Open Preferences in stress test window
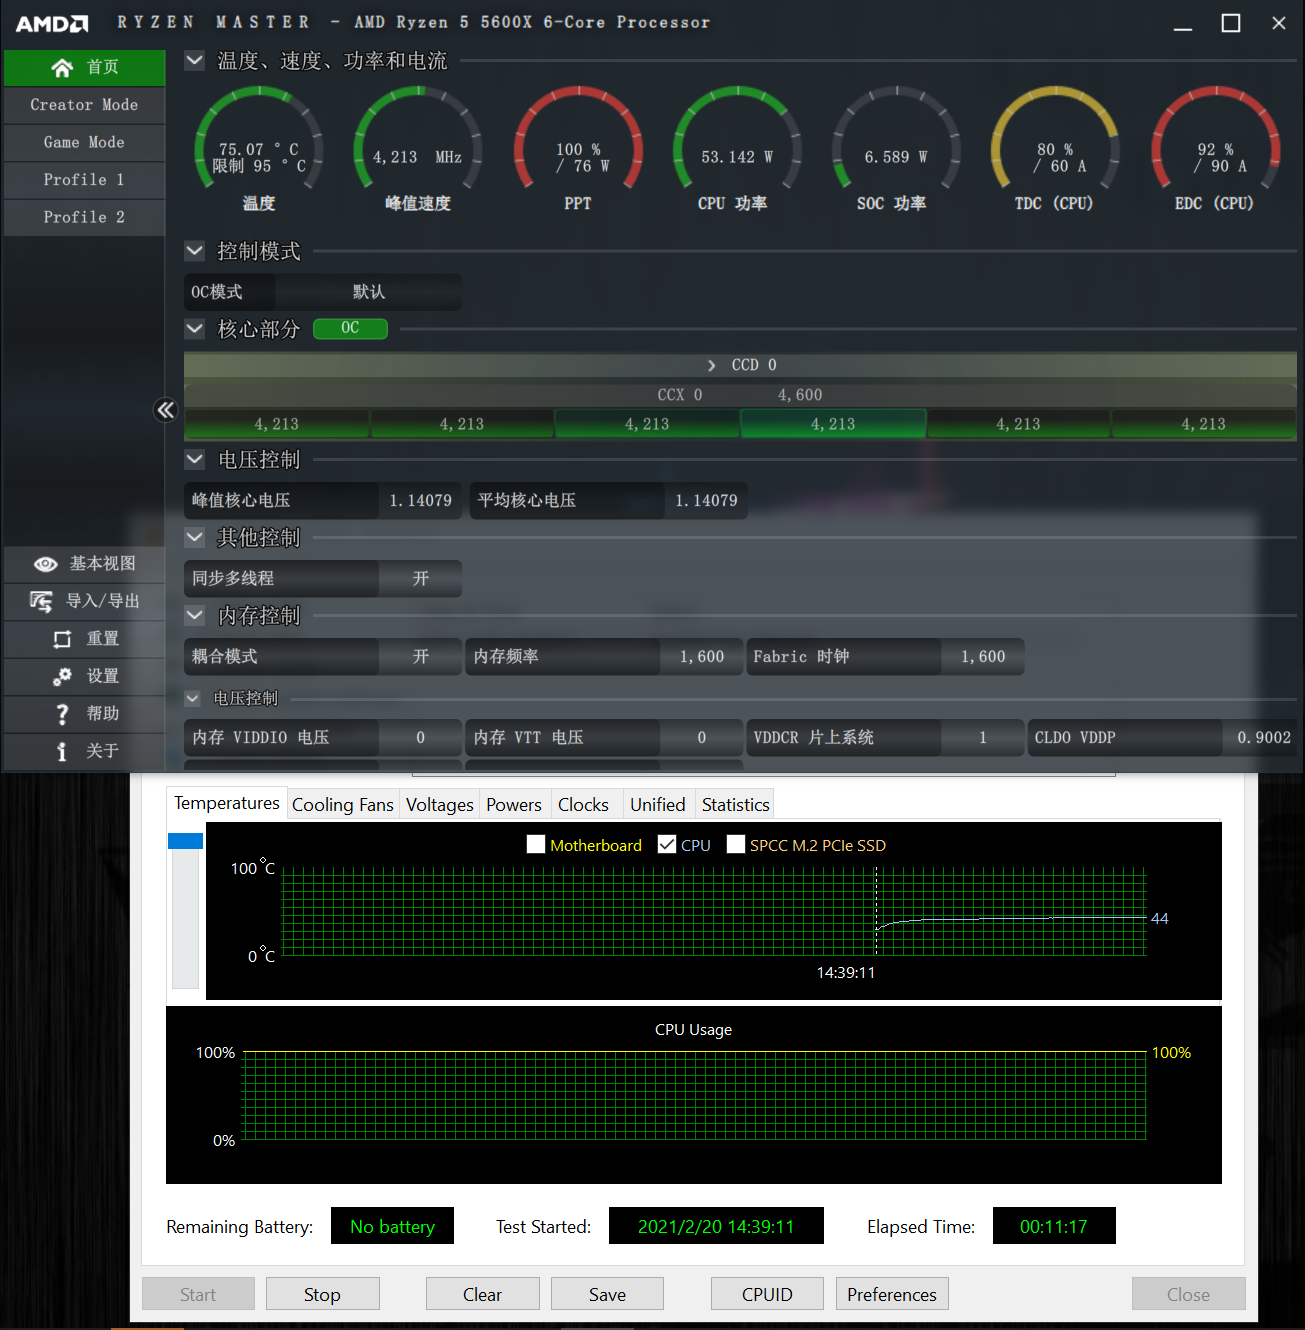1305x1330 pixels. (892, 1294)
